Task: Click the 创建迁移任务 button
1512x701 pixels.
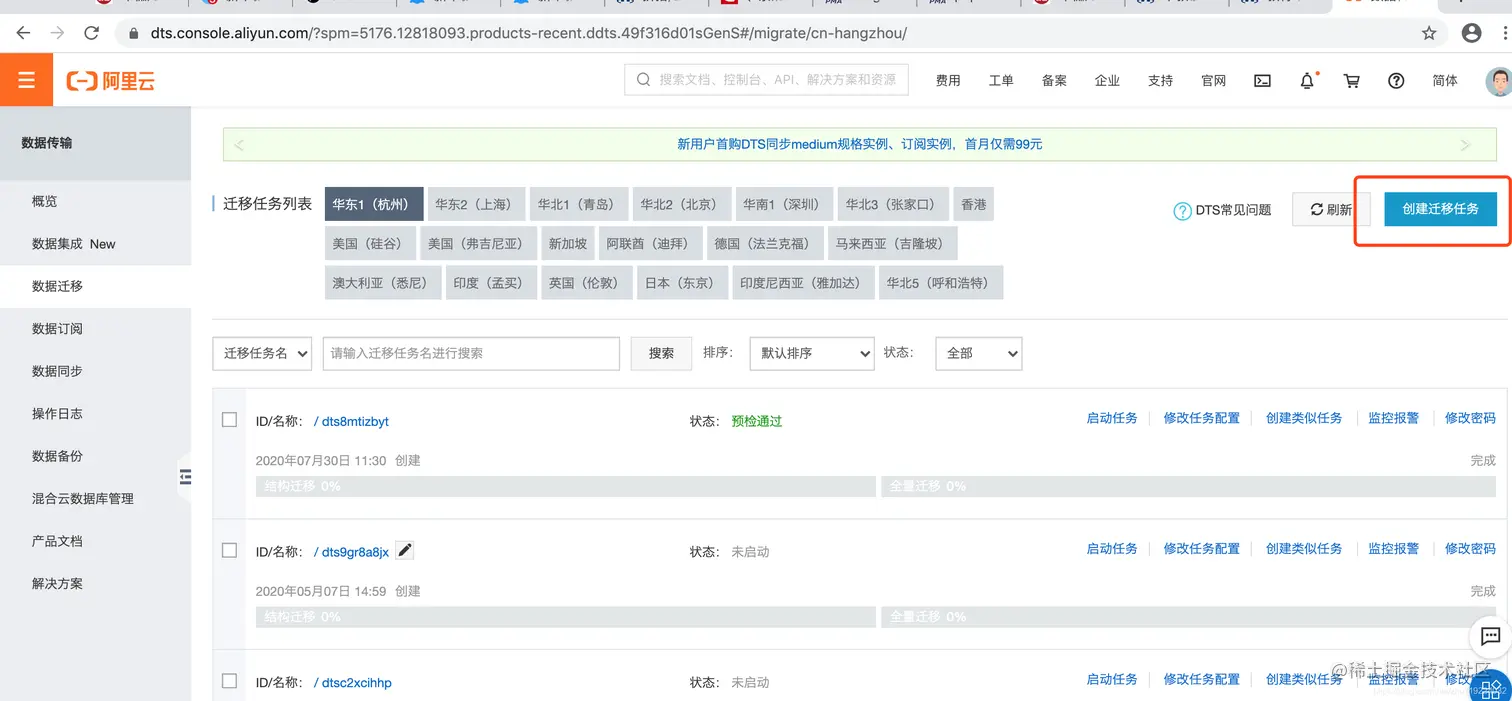Action: 1440,210
